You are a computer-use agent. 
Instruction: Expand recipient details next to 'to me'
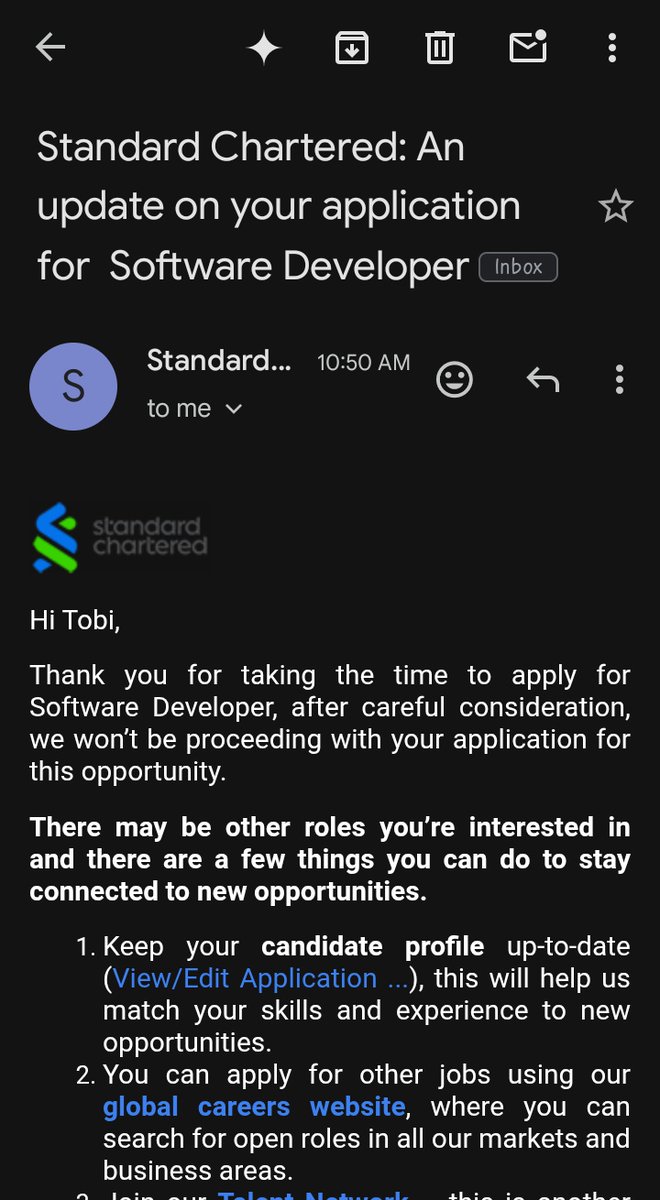click(x=234, y=409)
